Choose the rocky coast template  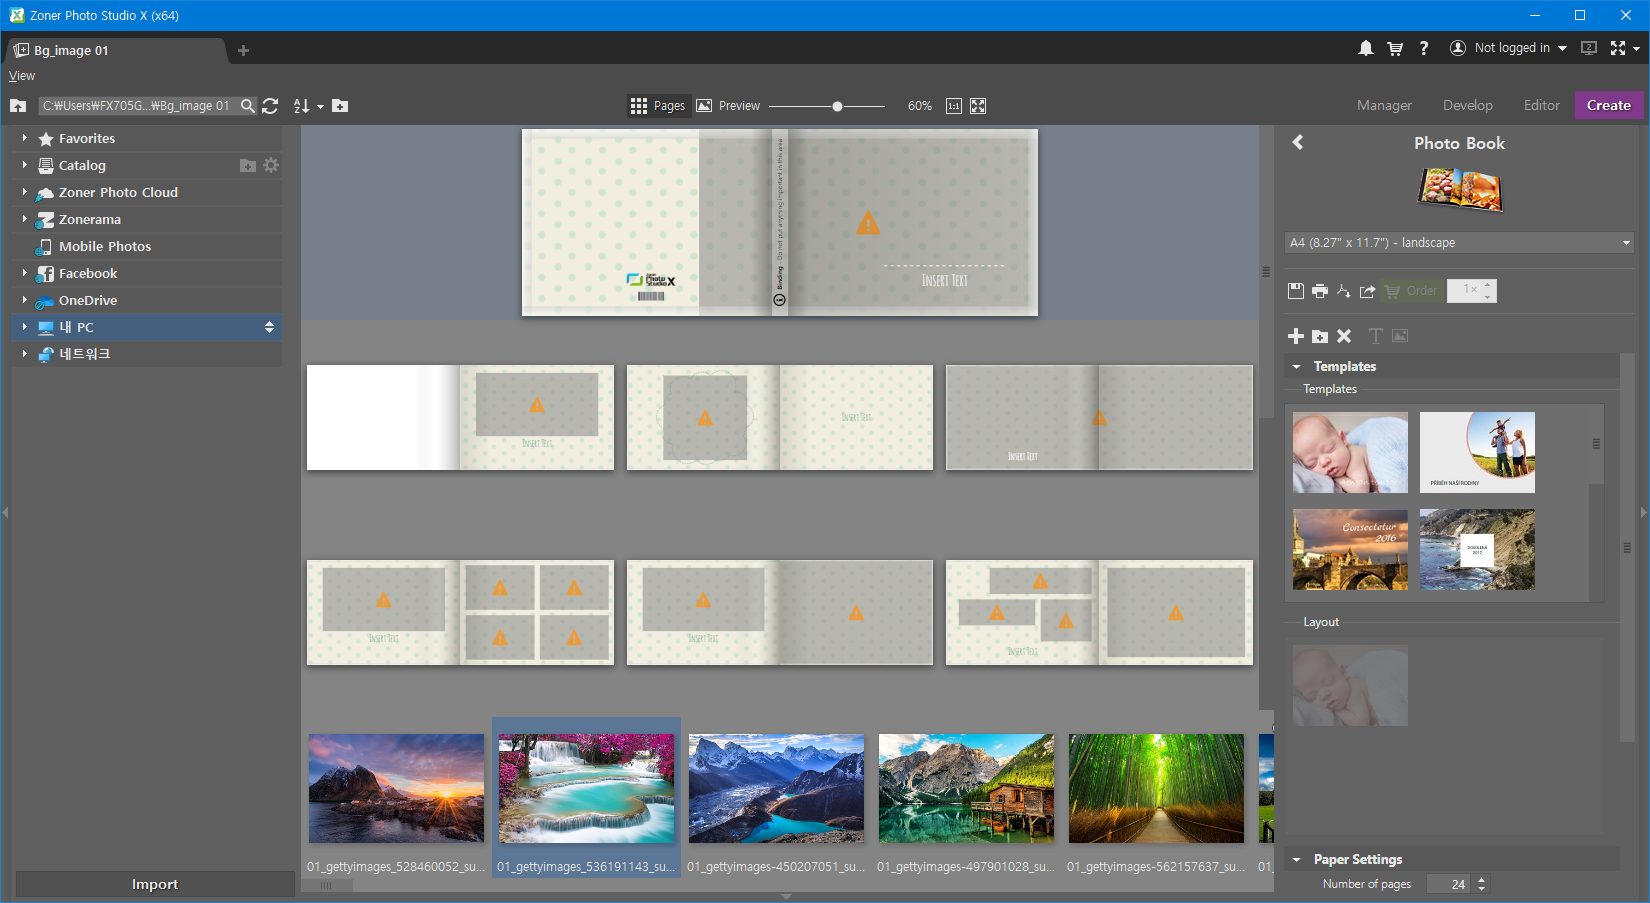[1477, 549]
